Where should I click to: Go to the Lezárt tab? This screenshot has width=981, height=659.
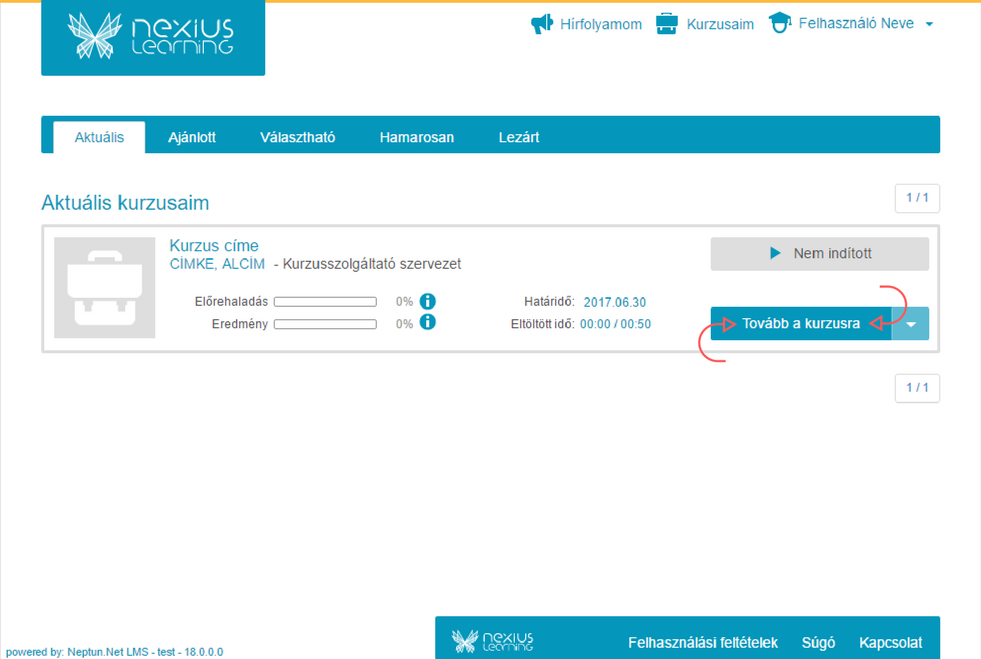(x=519, y=137)
